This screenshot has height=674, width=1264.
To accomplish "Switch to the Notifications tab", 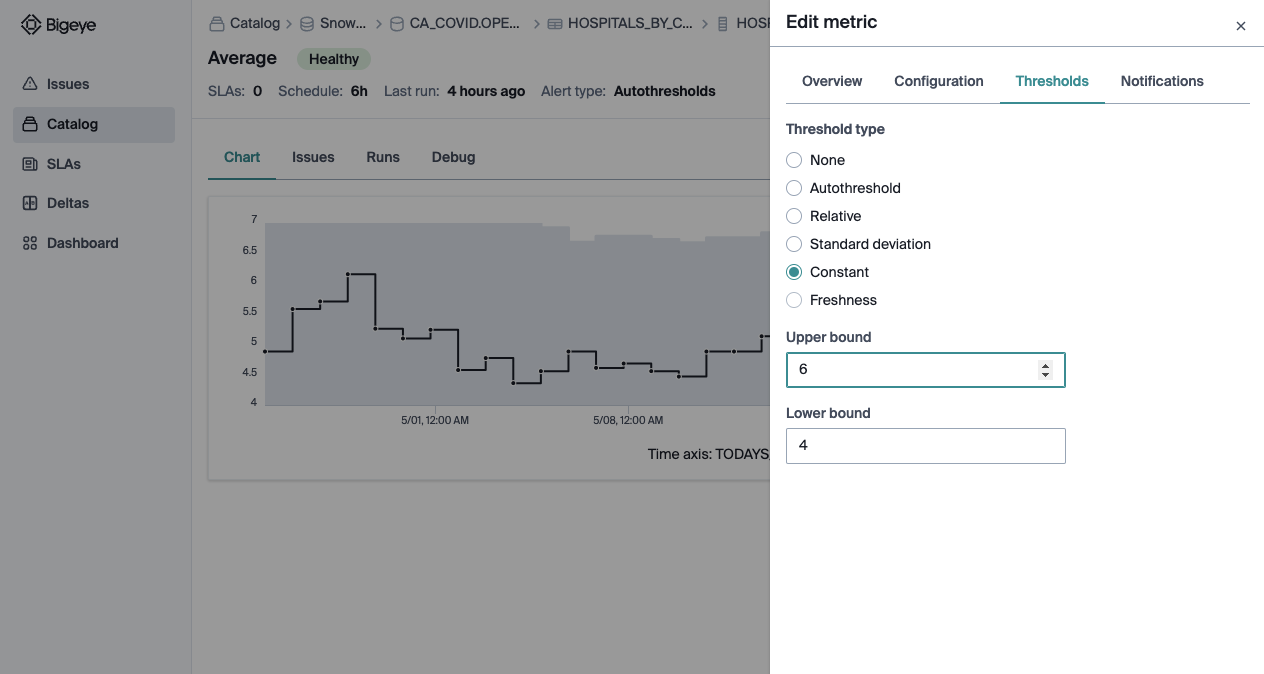I will (1162, 81).
